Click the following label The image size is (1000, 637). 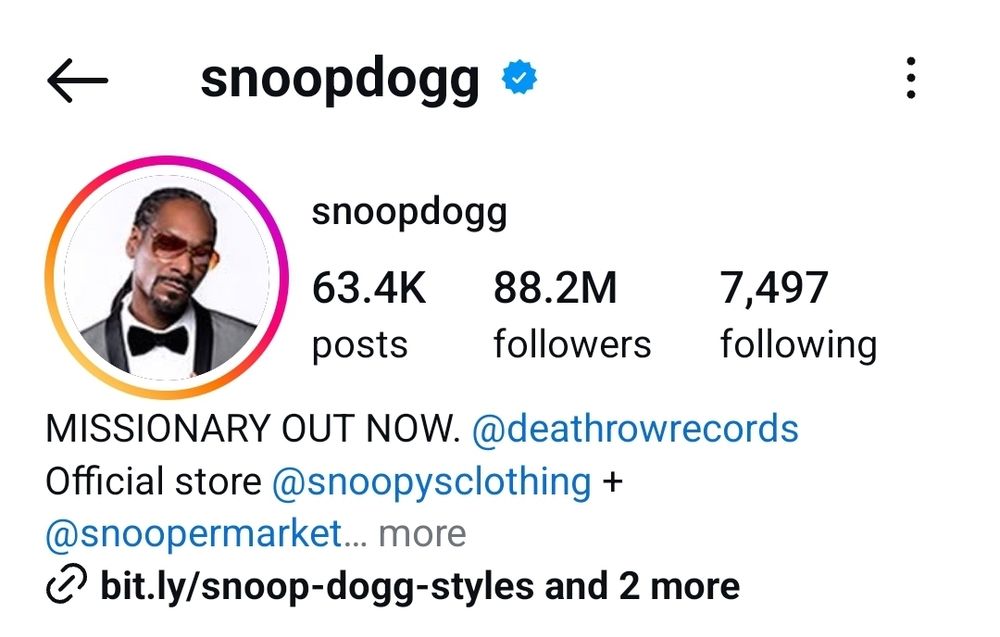798,345
